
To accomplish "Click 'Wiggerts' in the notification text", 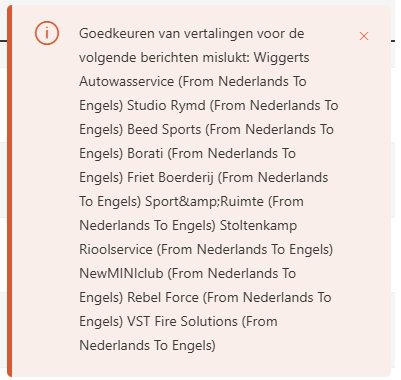I will [x=281, y=58].
